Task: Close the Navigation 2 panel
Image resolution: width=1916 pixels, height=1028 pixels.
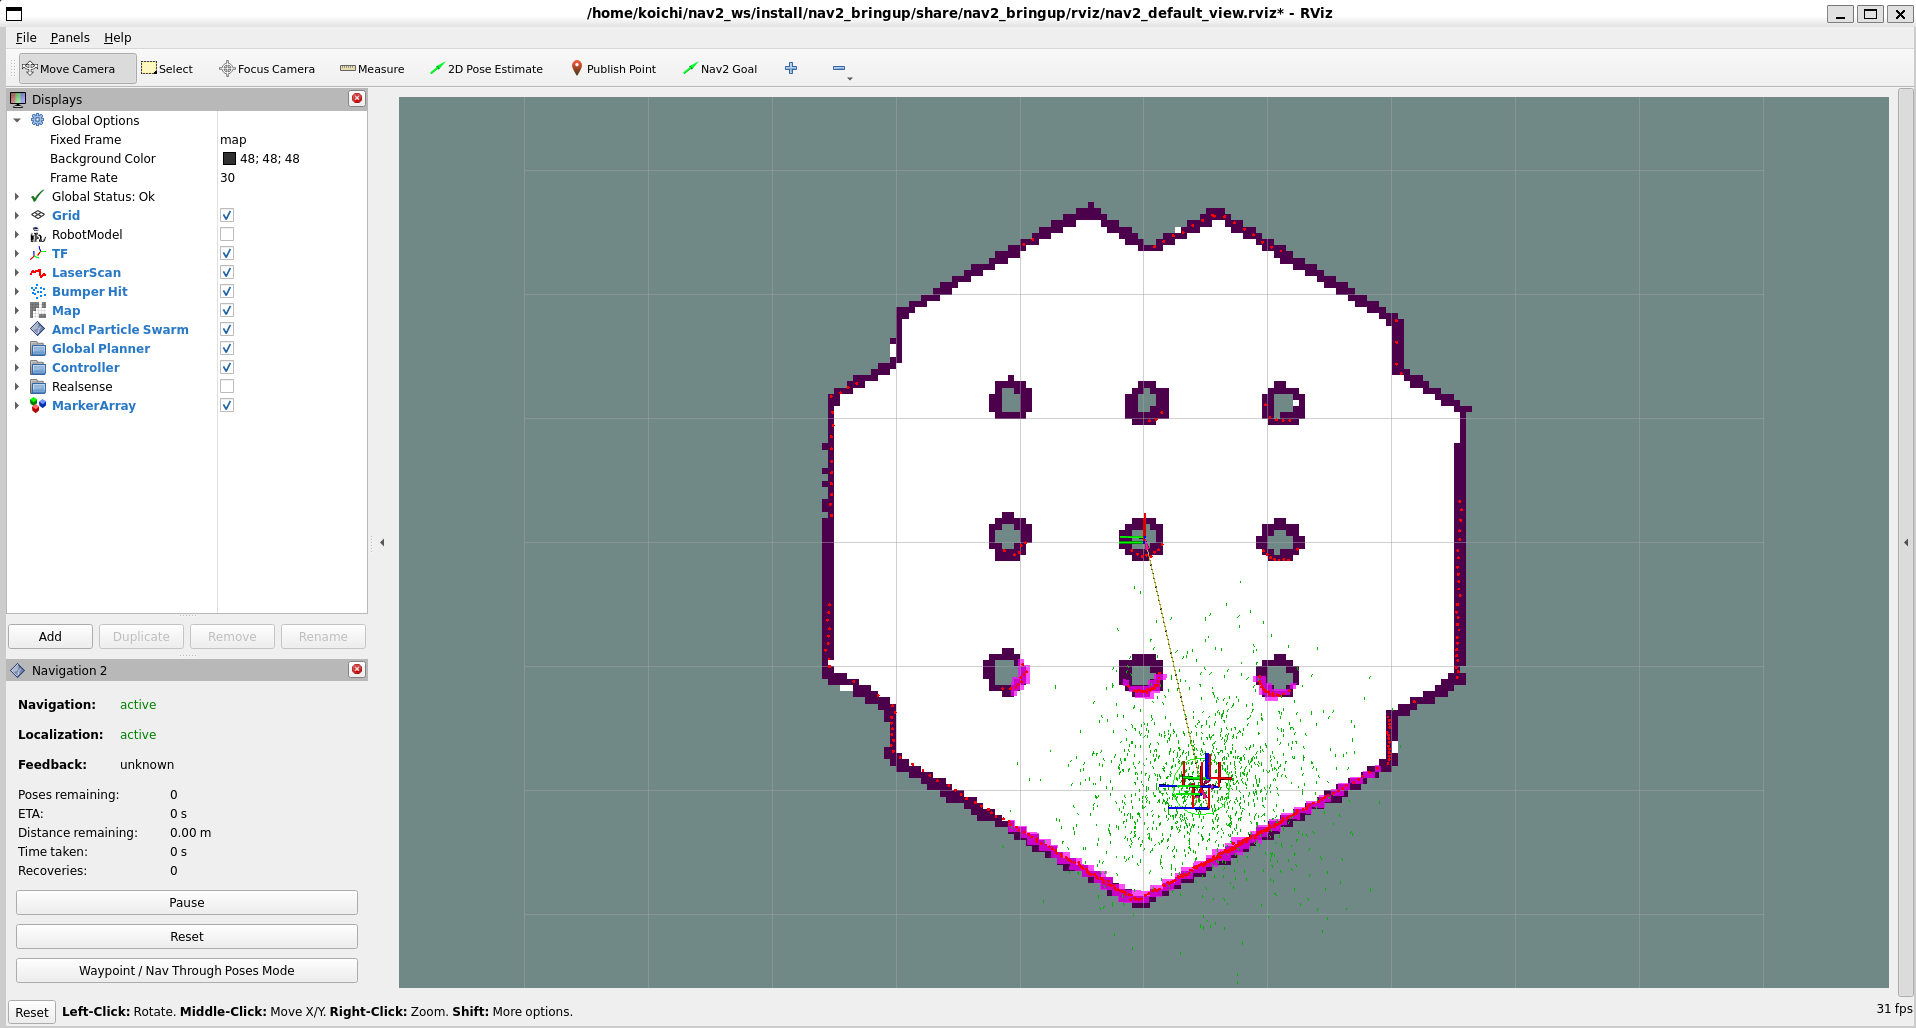Action: pyautogui.click(x=357, y=669)
